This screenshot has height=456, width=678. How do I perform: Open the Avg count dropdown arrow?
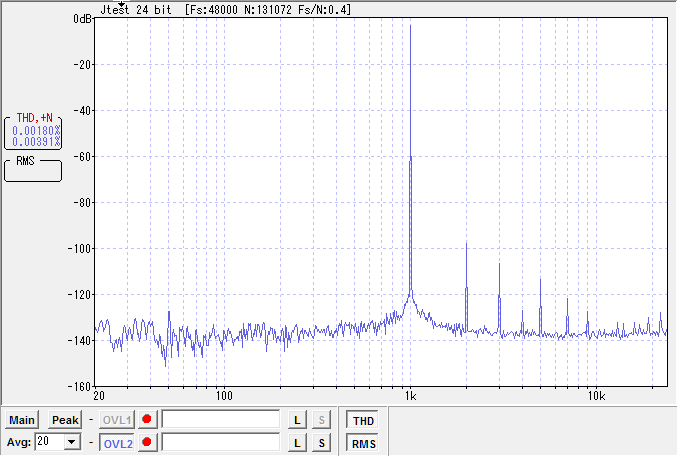72,442
